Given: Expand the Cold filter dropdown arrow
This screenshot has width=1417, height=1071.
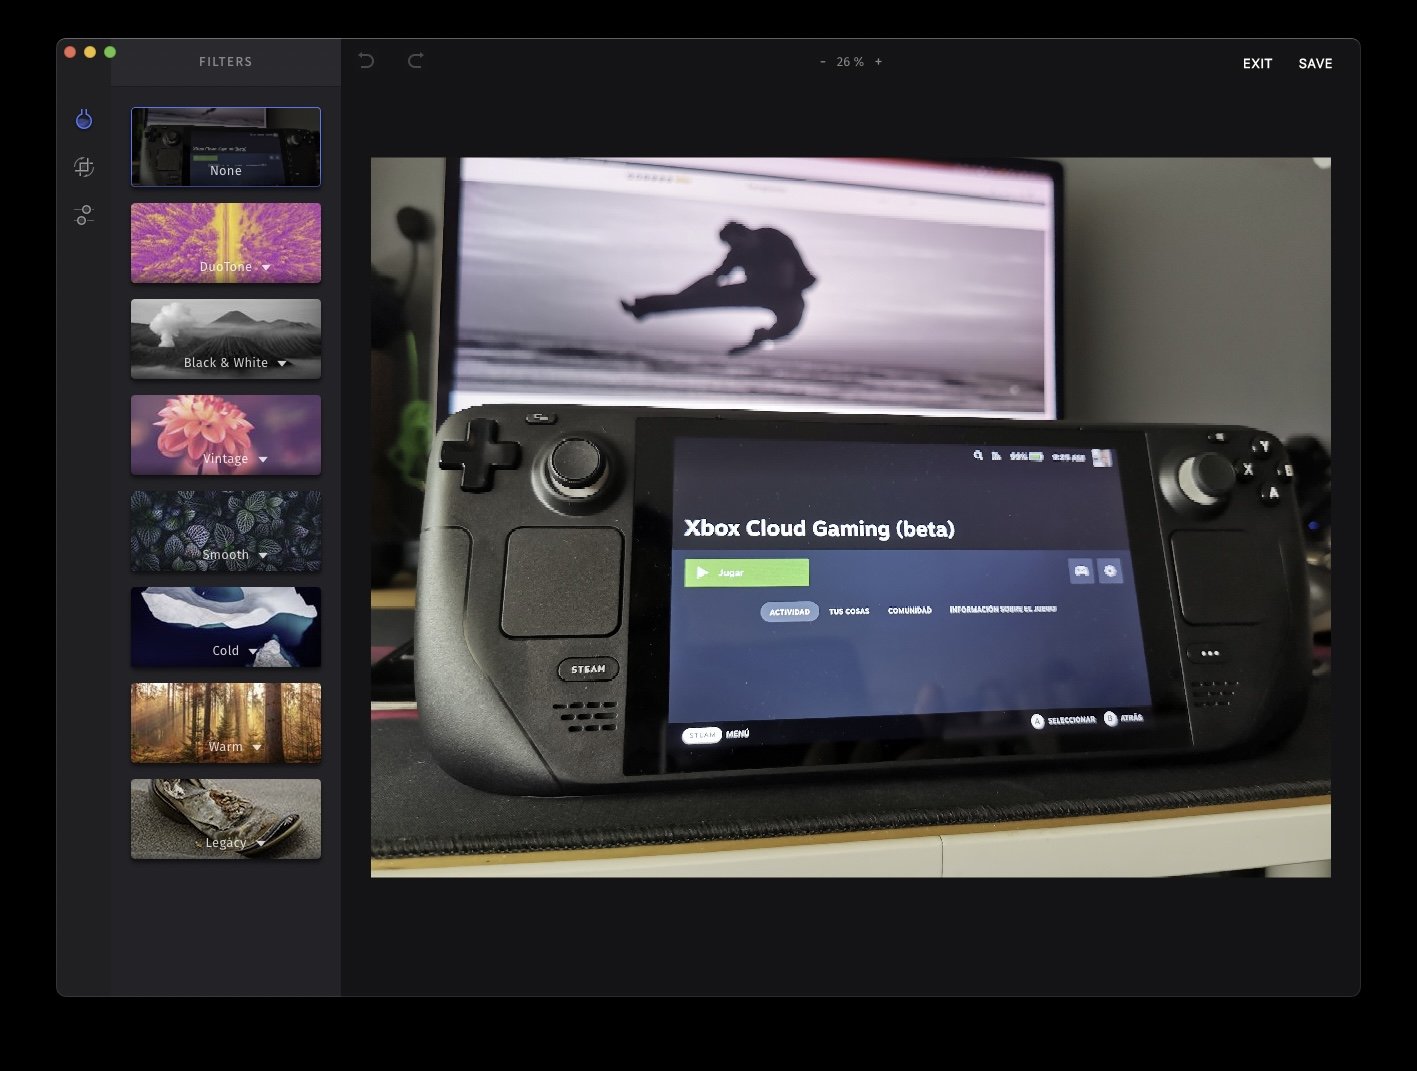Looking at the screenshot, I should (x=252, y=652).
